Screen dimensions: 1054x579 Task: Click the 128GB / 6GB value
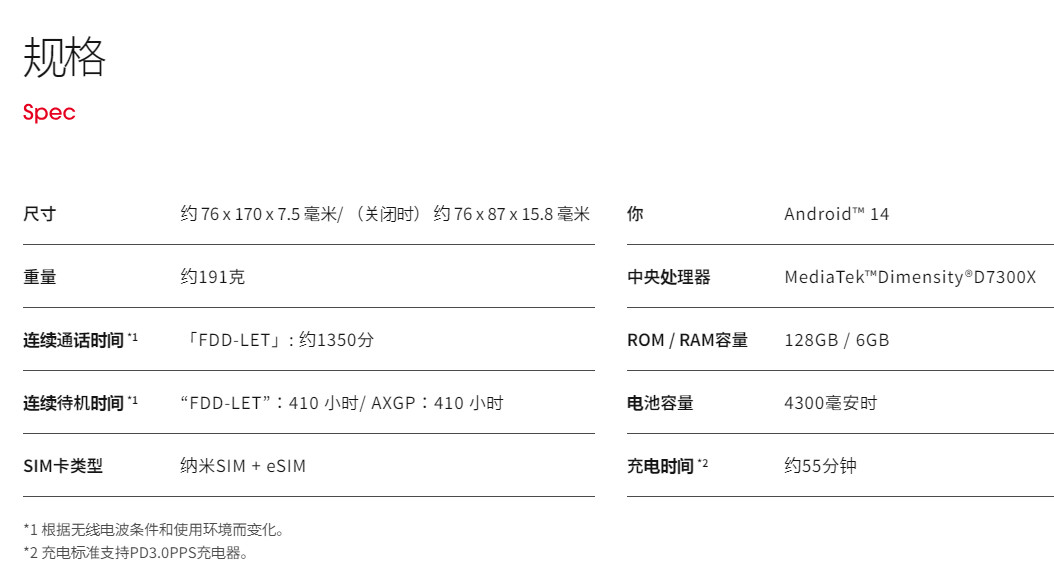[x=836, y=340]
